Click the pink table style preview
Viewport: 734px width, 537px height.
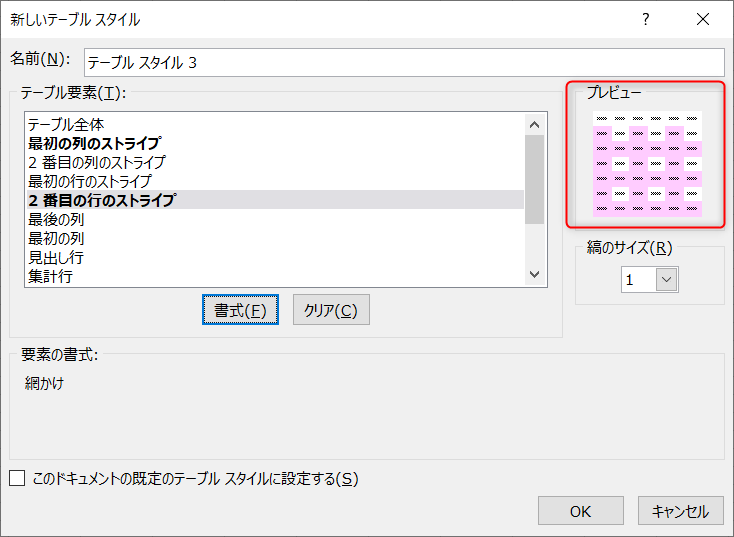(x=647, y=164)
